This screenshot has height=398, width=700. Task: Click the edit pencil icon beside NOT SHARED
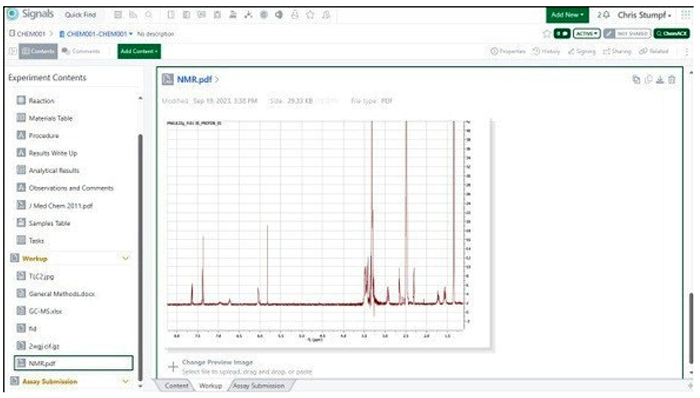(609, 33)
